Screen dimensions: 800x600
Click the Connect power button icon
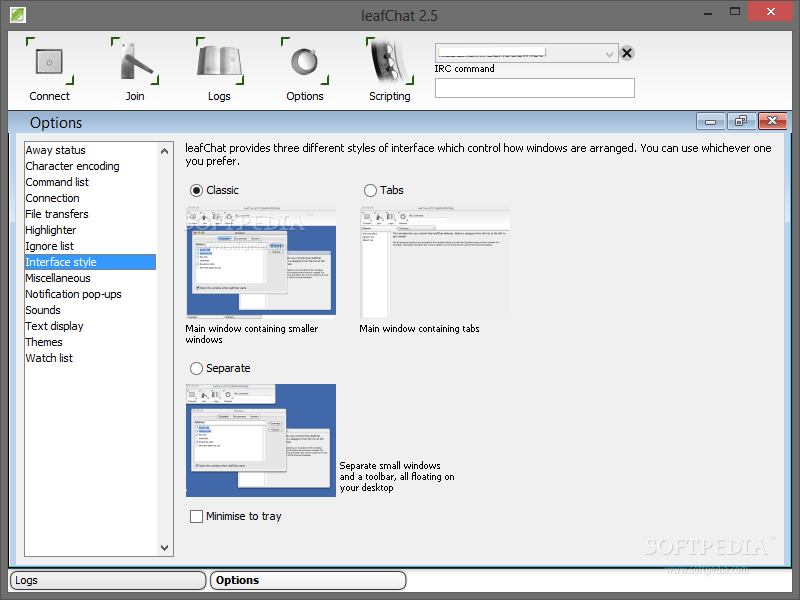[49, 62]
